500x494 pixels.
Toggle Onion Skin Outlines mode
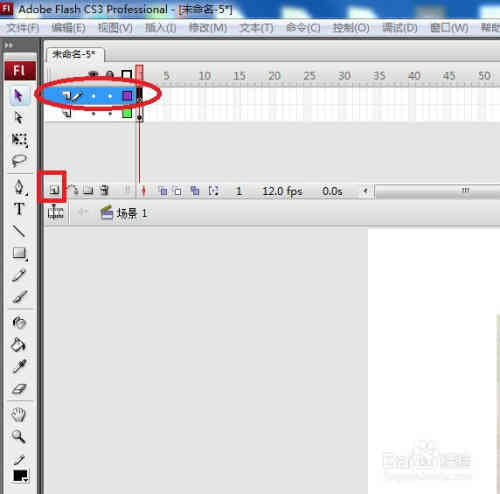click(x=178, y=191)
